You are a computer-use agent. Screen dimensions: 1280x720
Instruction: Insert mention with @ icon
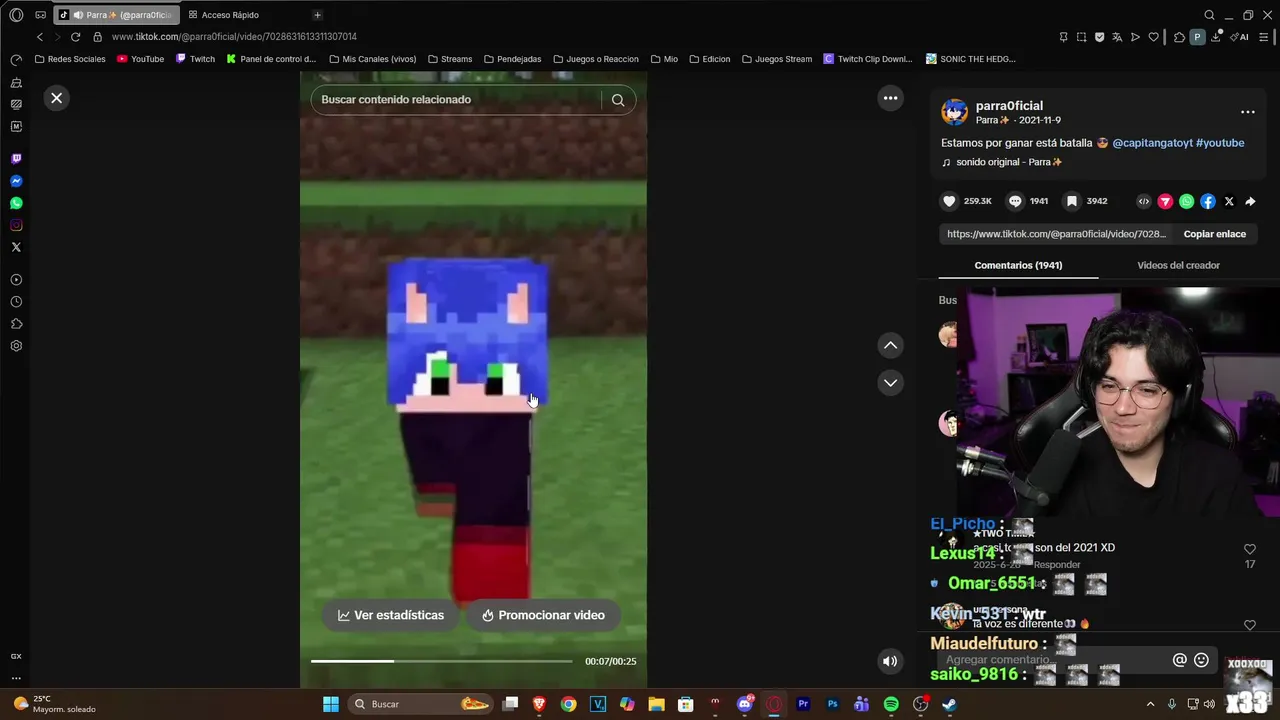(x=1179, y=660)
